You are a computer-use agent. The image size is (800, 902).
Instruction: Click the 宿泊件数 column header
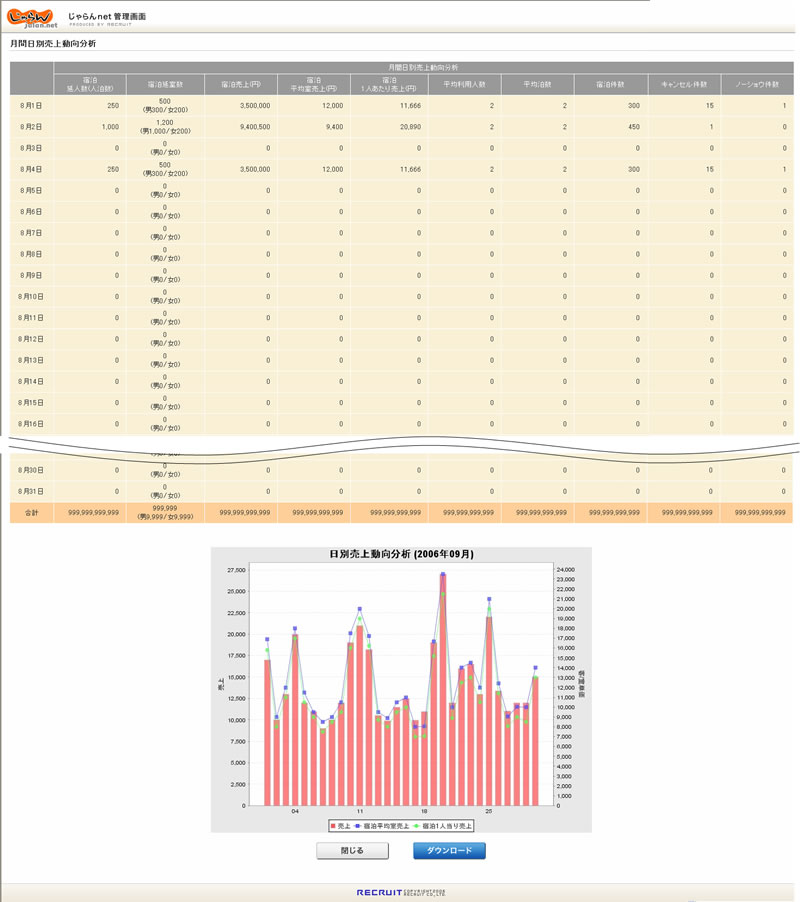(610, 85)
